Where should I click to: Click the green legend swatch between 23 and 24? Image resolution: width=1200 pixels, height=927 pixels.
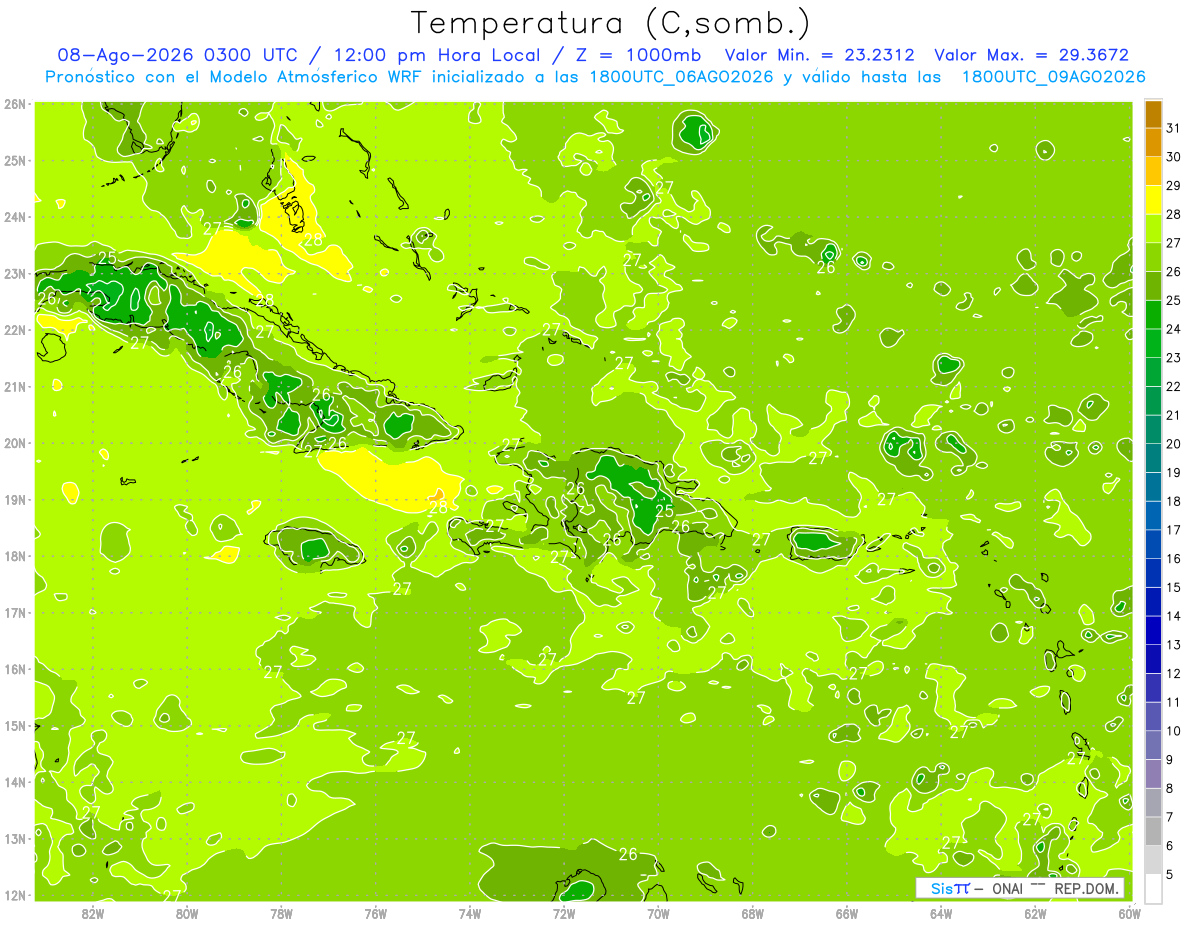click(1153, 343)
